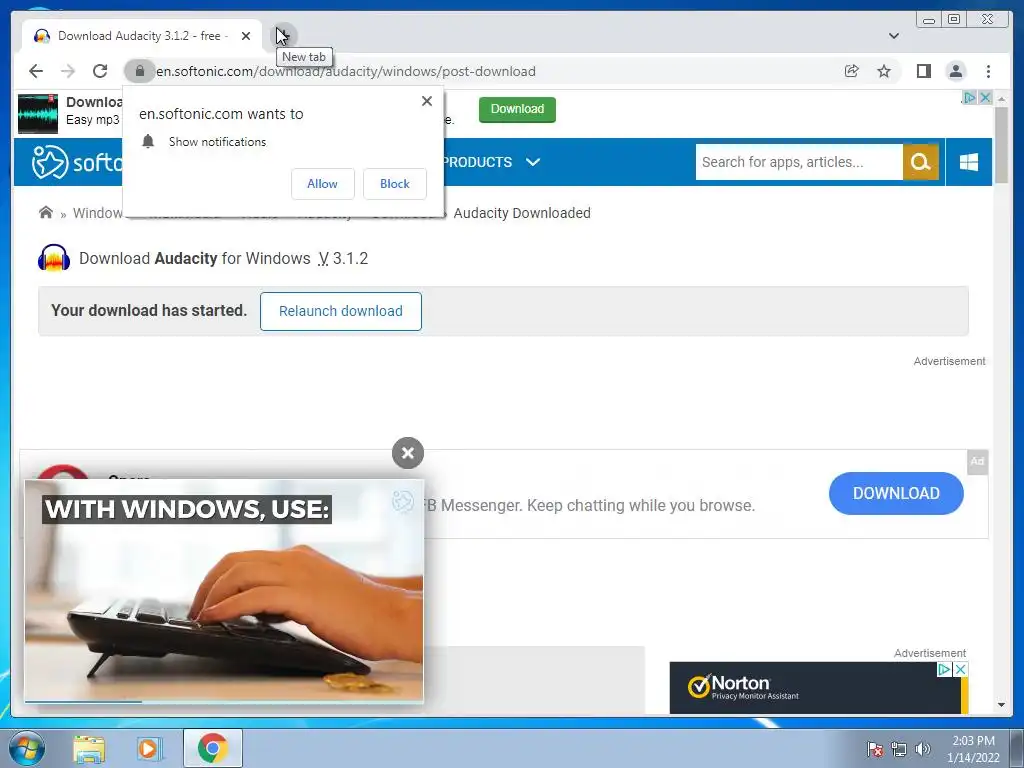
Task: Open the Chrome side panel icon
Action: (x=923, y=71)
